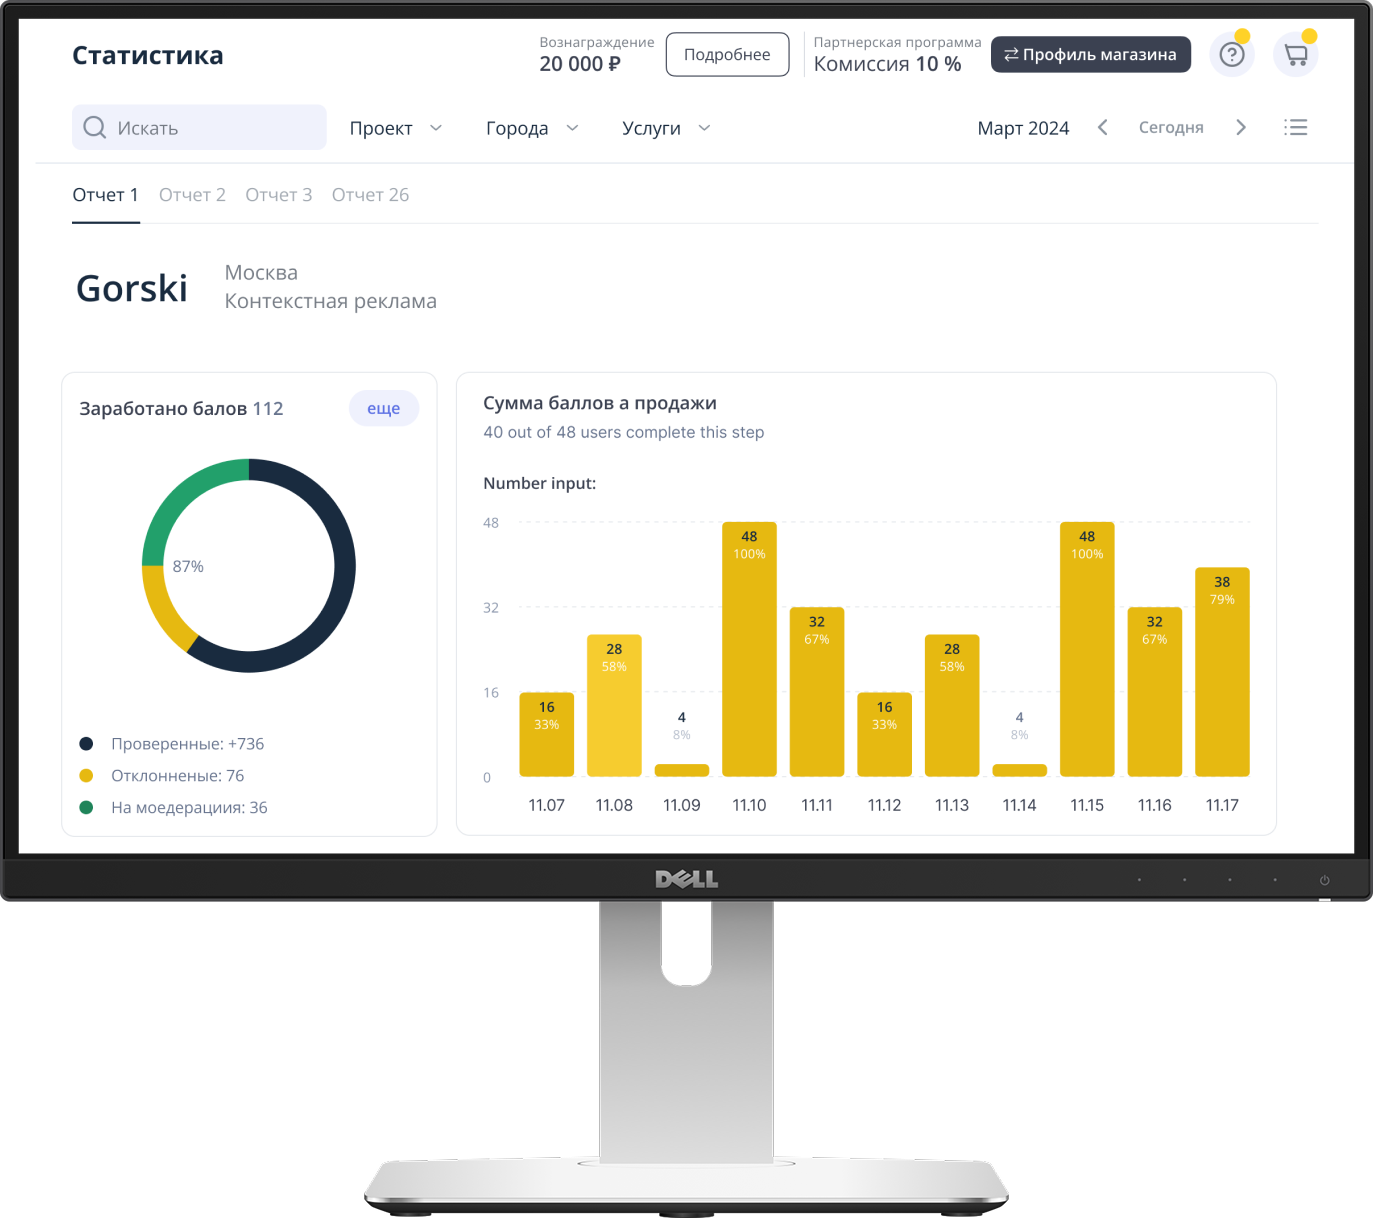Click the Gorski project title
The height and width of the screenshot is (1218, 1373).
point(132,288)
